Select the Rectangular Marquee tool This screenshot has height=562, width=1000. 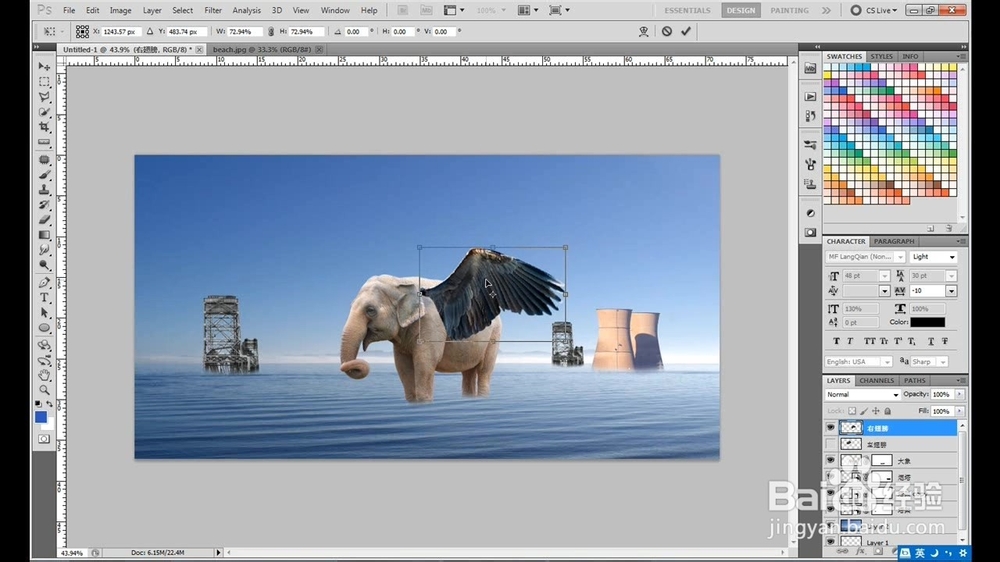point(44,82)
